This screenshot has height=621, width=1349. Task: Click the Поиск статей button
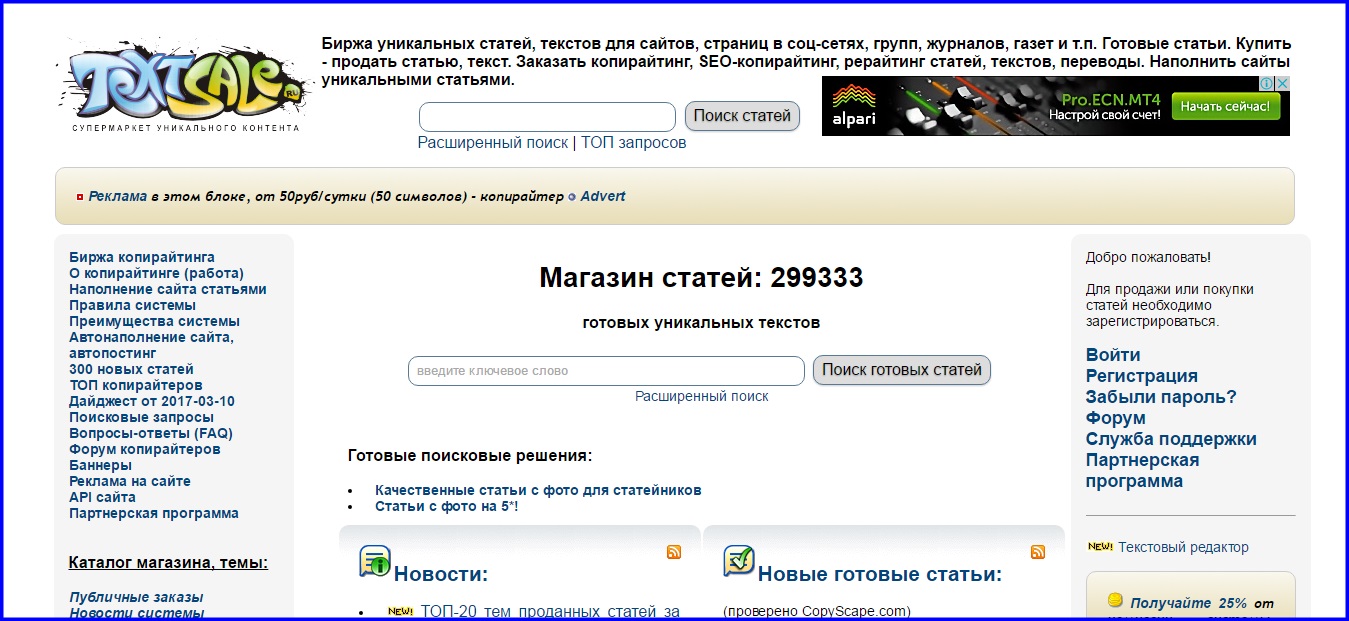pos(742,116)
